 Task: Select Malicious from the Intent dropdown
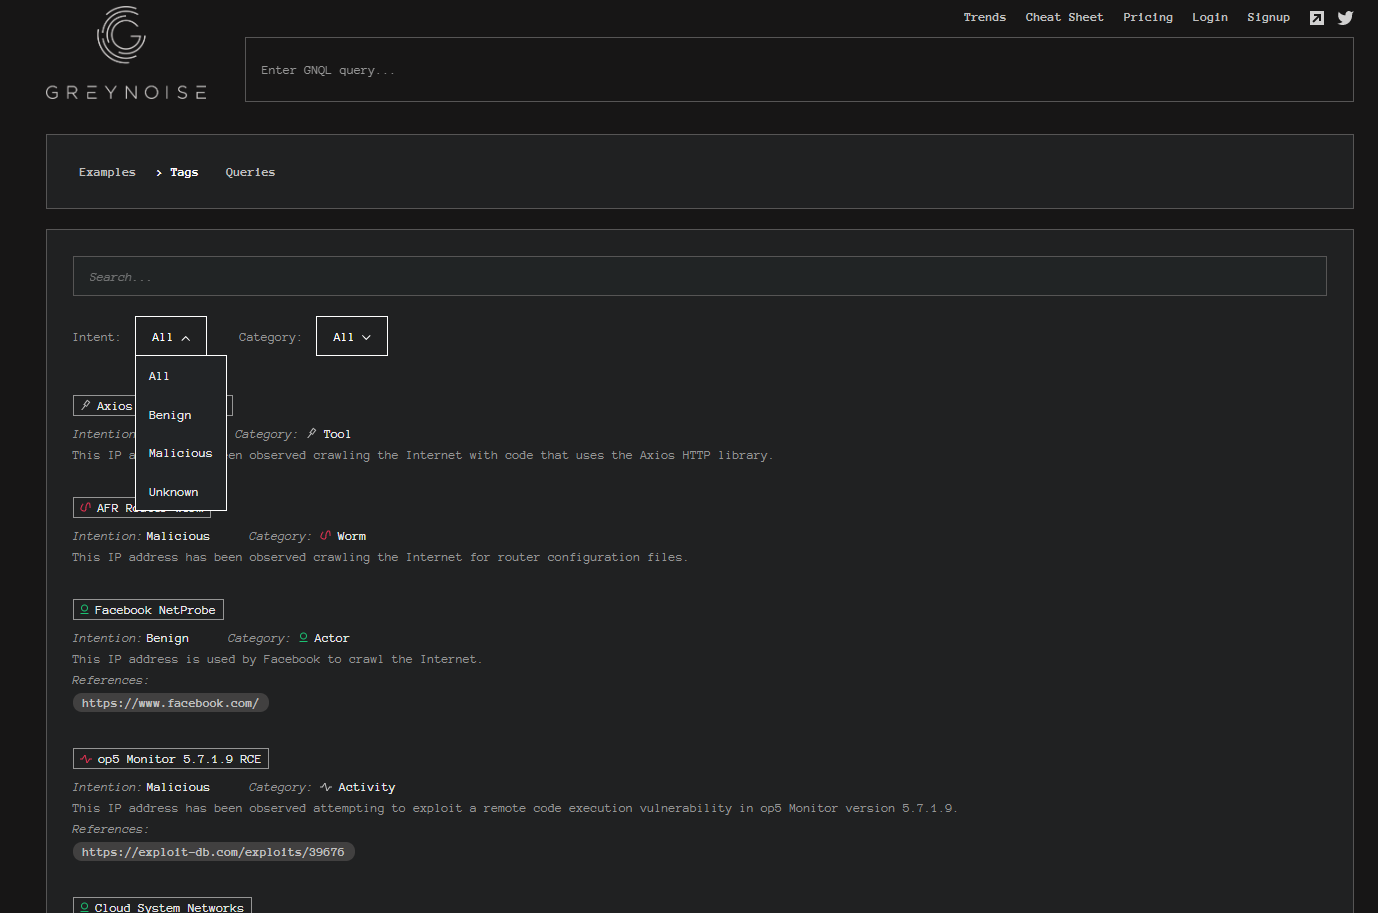tap(180, 452)
